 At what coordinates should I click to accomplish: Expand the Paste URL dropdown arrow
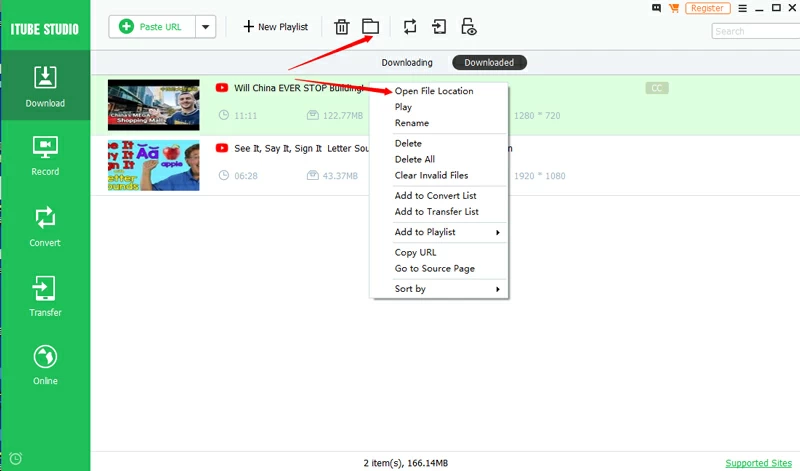point(205,27)
